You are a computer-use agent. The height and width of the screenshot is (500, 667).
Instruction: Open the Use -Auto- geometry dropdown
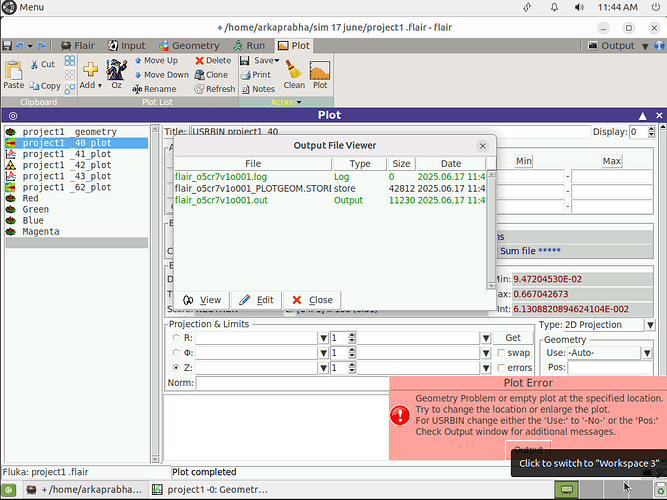[647, 353]
